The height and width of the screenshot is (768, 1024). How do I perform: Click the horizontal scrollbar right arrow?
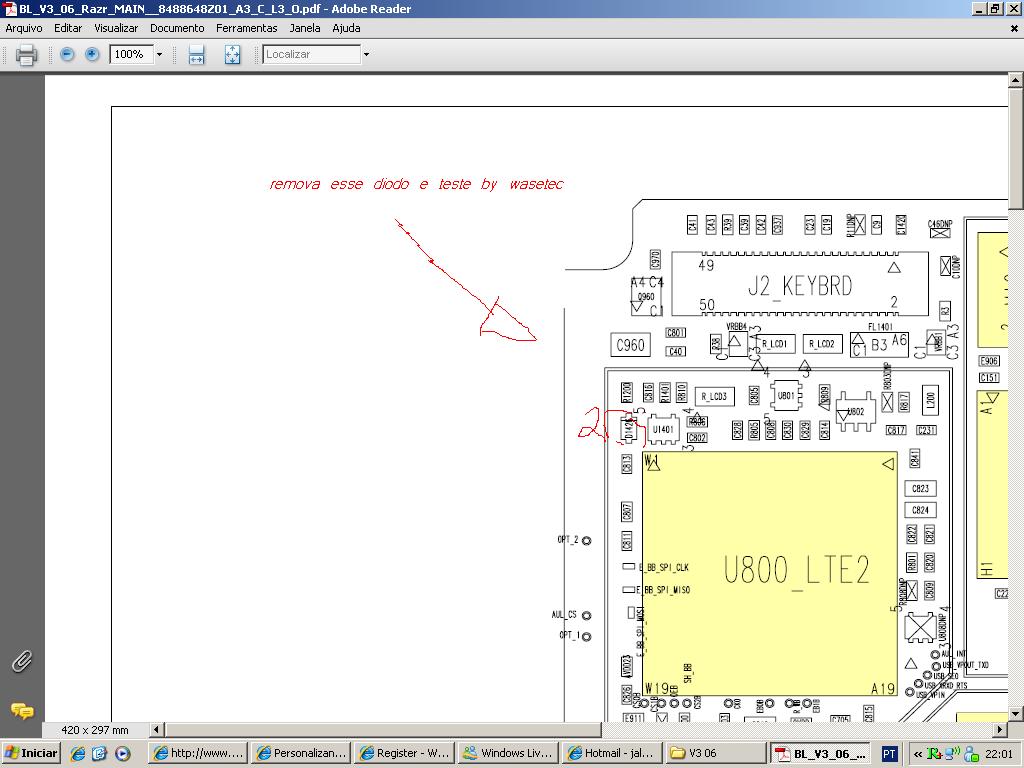click(999, 730)
